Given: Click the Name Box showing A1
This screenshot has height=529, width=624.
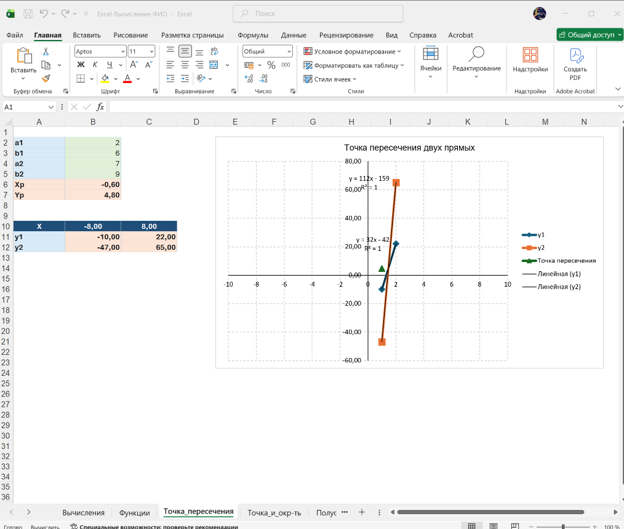Looking at the screenshot, I should click(29, 107).
